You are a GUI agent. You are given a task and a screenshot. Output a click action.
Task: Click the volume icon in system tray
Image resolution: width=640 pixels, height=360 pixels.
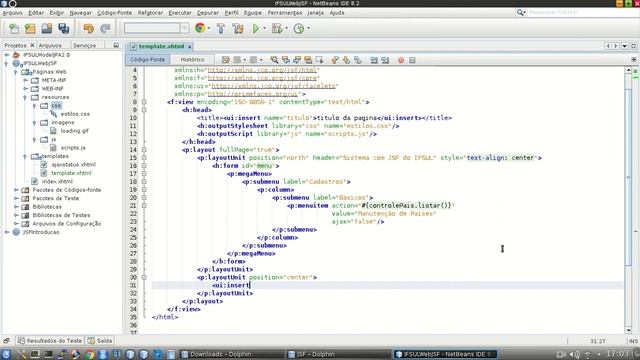(x=574, y=354)
